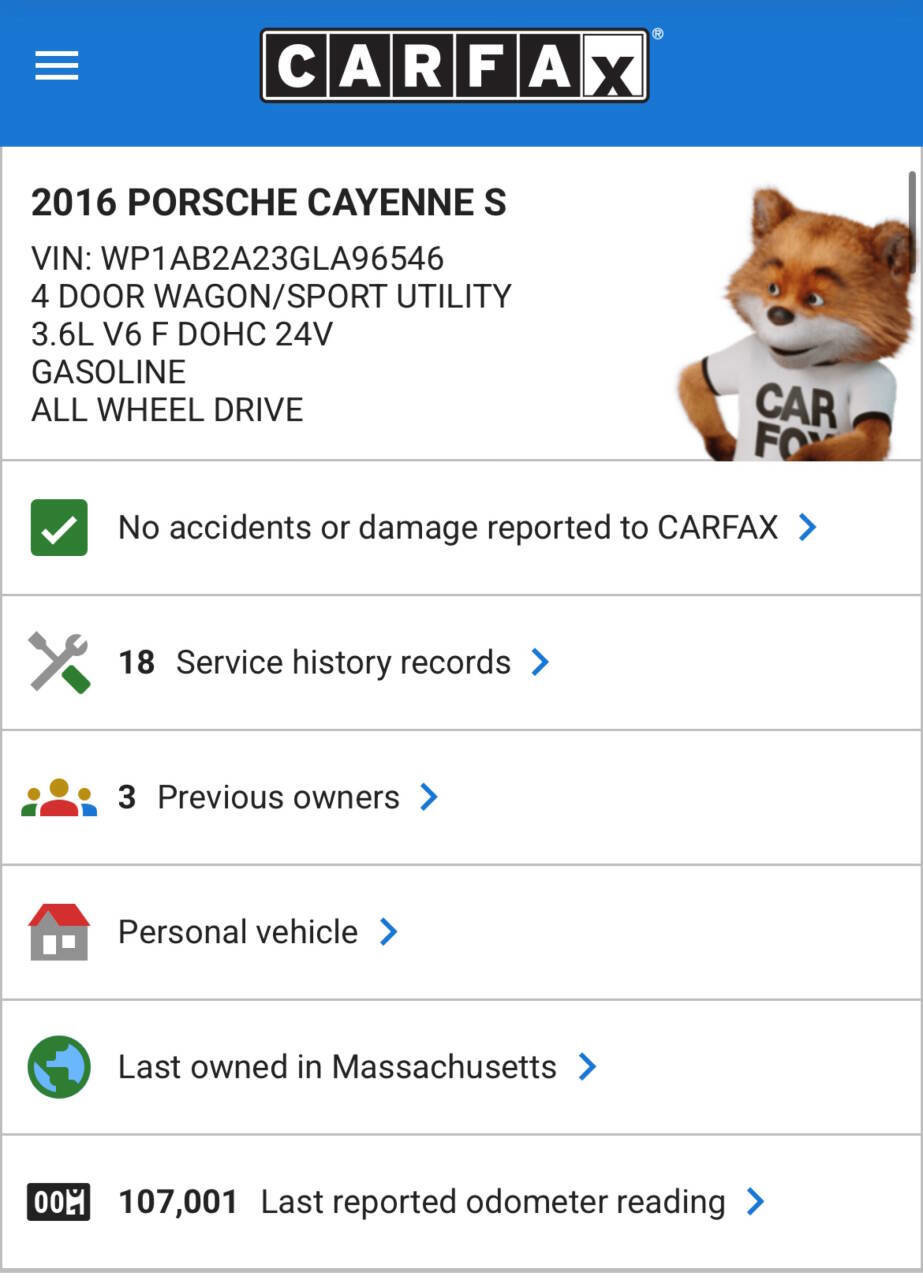Click the wrench service history icon

(x=59, y=662)
